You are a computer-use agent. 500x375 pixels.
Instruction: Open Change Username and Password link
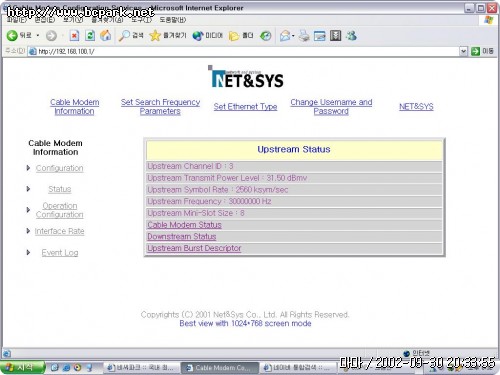coord(331,107)
